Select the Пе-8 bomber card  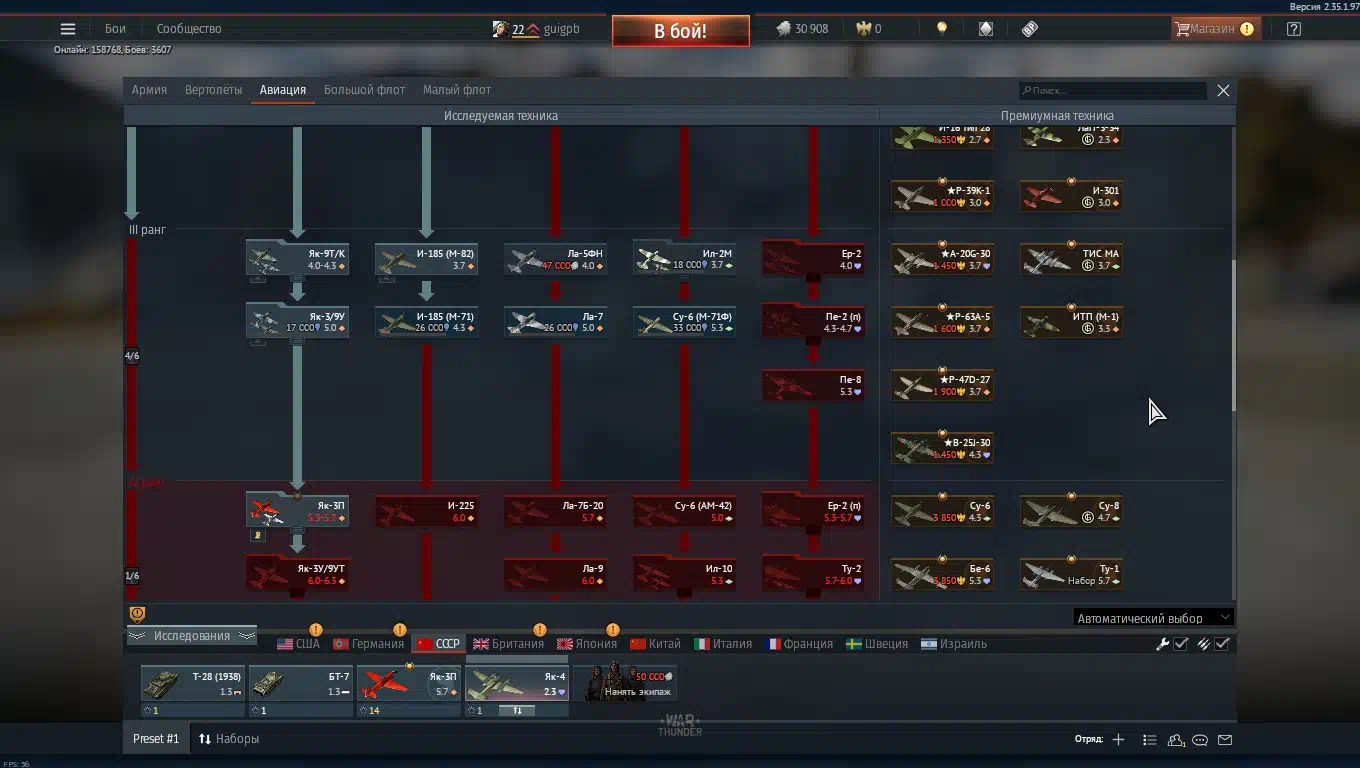[x=813, y=385]
